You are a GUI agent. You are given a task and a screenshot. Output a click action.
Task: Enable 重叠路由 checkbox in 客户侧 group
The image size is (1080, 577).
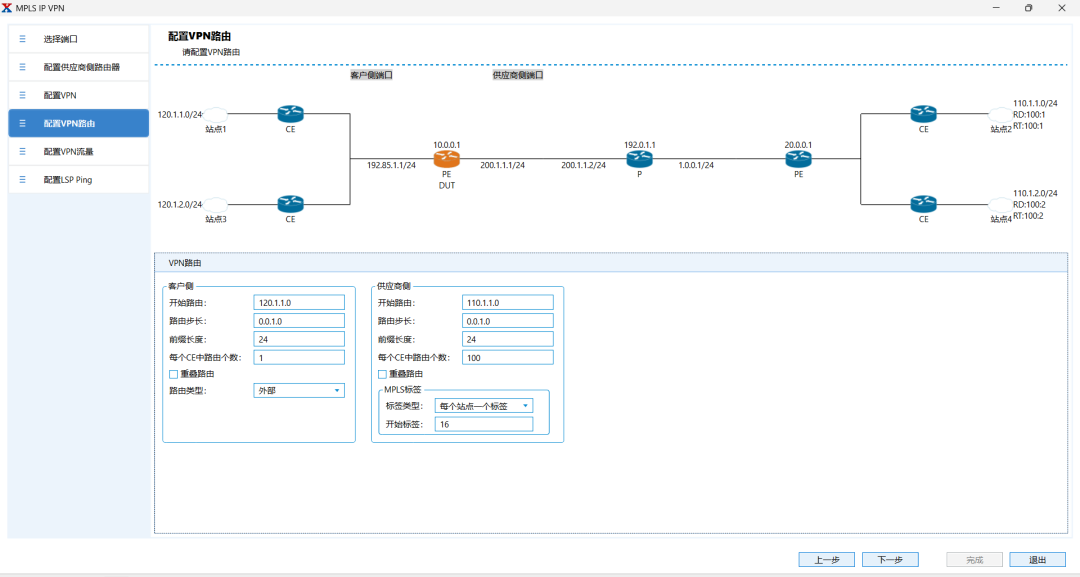pos(173,374)
